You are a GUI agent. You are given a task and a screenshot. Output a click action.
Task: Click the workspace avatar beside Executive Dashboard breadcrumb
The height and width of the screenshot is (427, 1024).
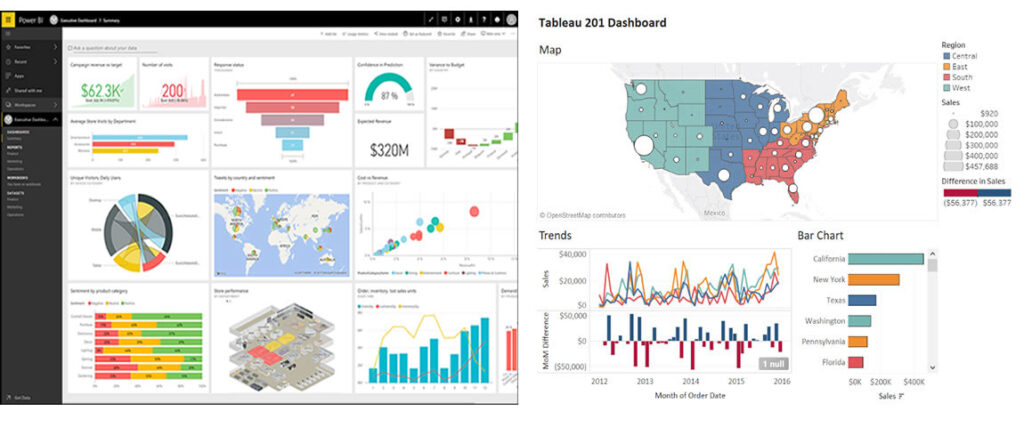pos(54,20)
